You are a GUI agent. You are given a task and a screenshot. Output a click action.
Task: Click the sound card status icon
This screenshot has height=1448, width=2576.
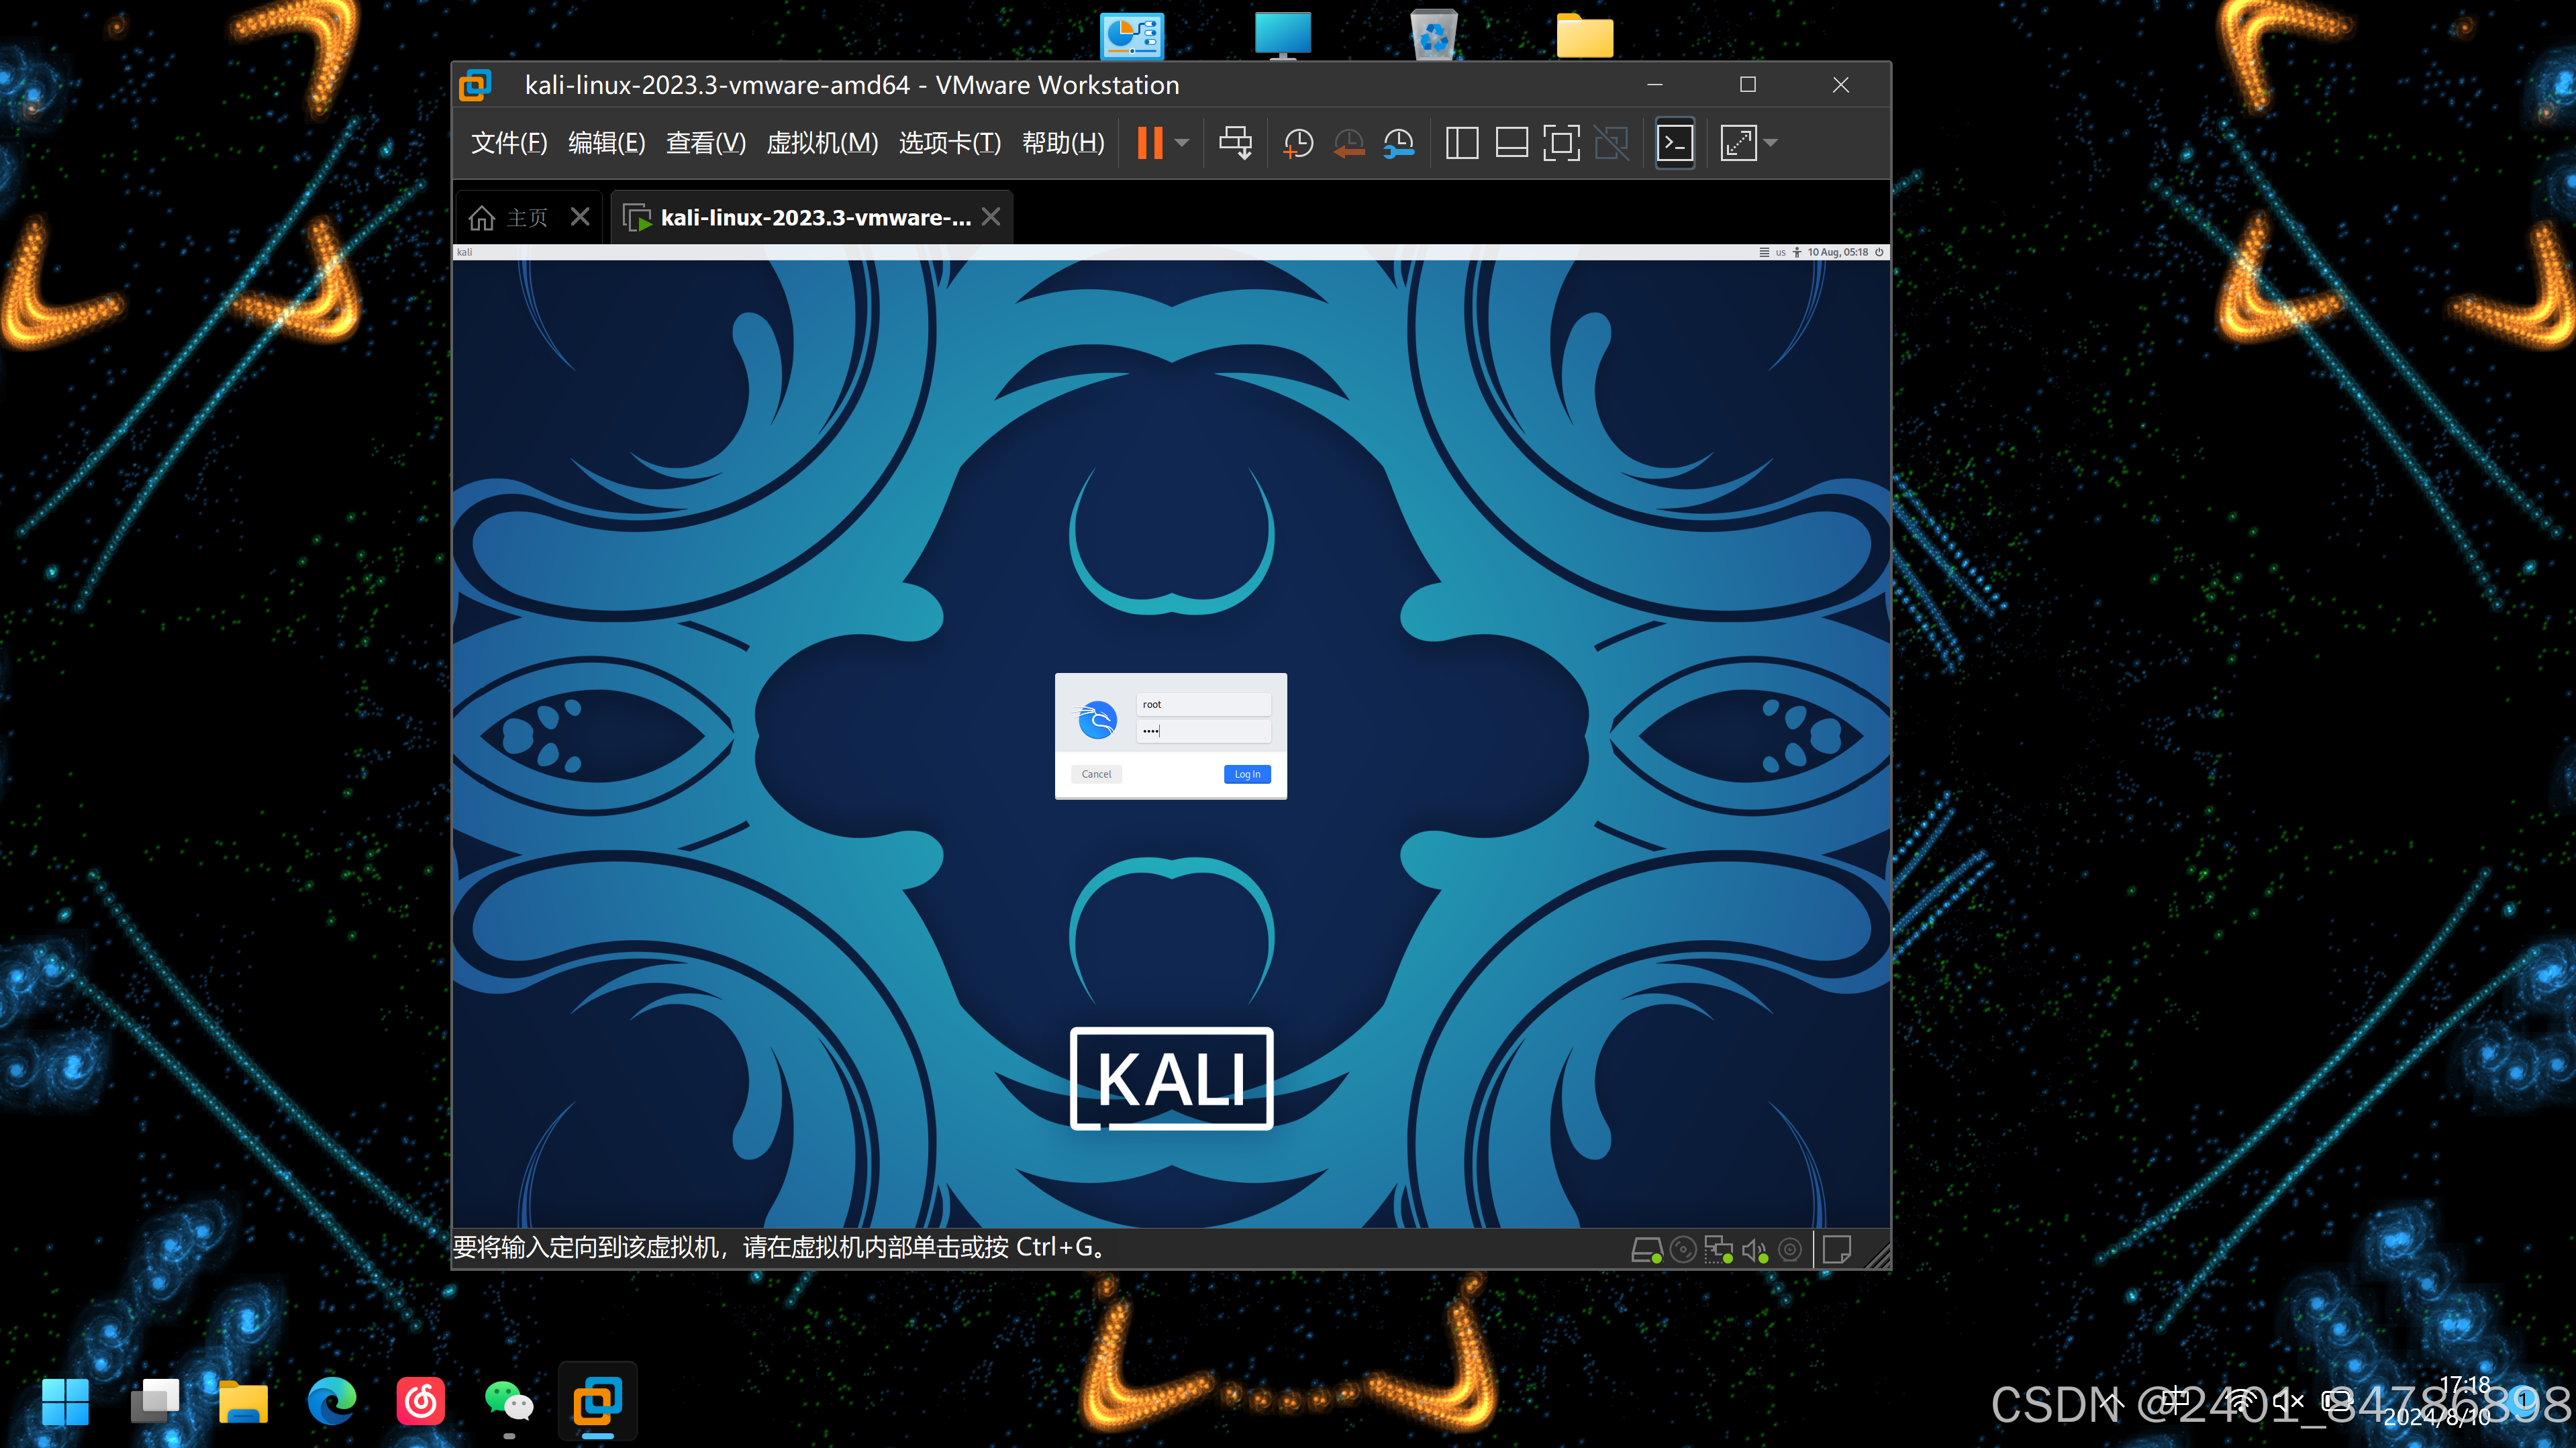pos(1755,1250)
